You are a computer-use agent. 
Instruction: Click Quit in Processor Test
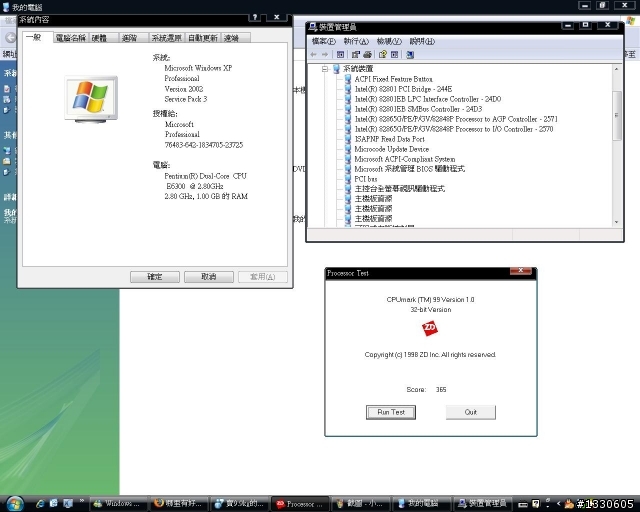[471, 412]
